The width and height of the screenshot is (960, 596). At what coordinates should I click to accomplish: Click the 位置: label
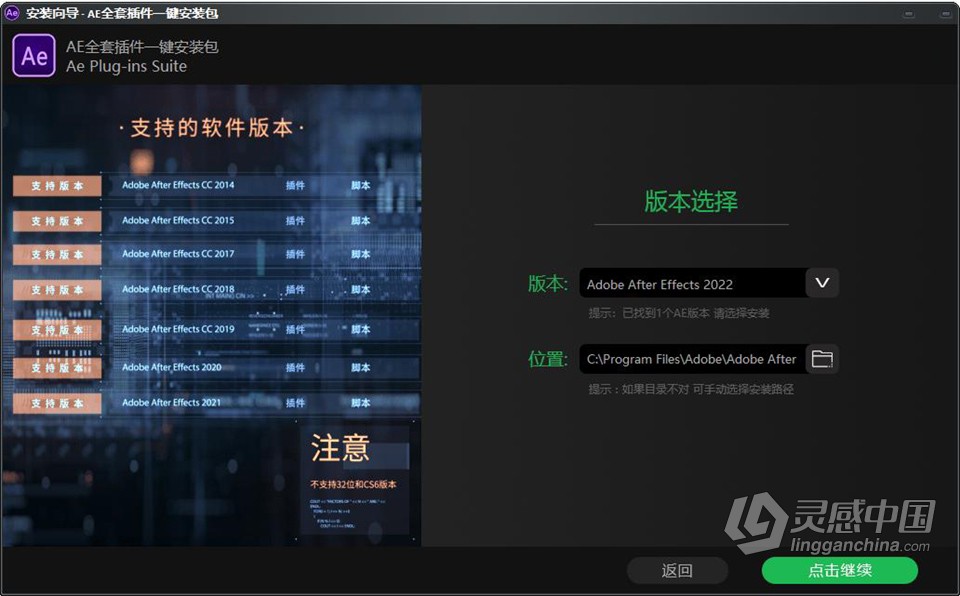(548, 359)
